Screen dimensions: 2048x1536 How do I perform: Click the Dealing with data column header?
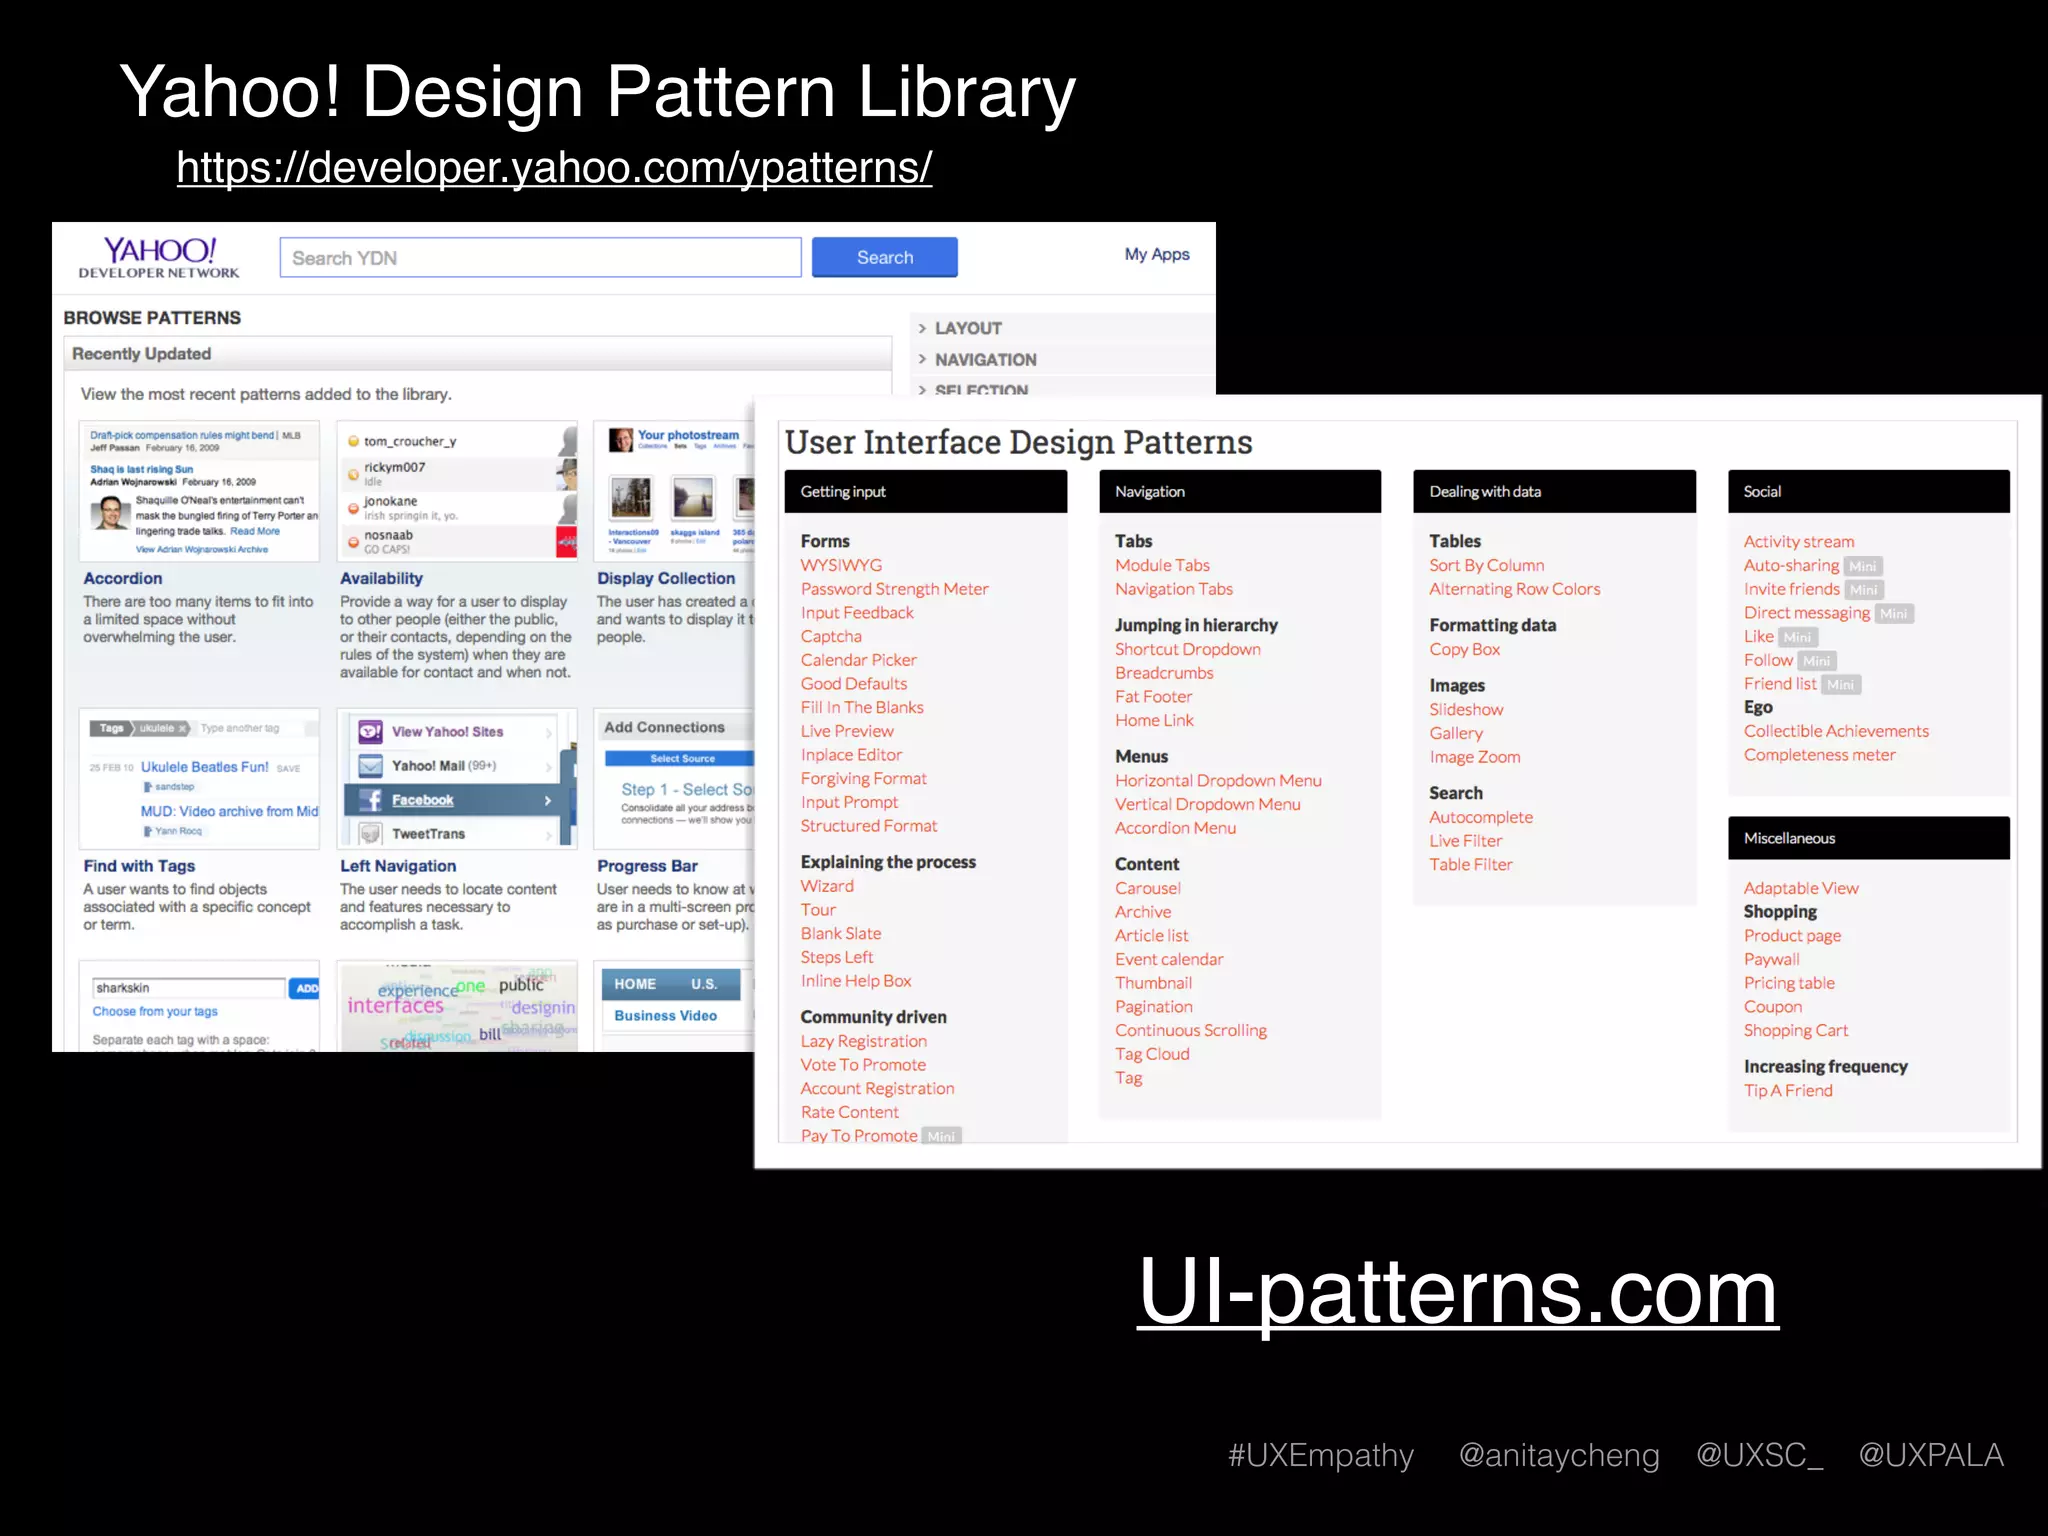[1555, 491]
